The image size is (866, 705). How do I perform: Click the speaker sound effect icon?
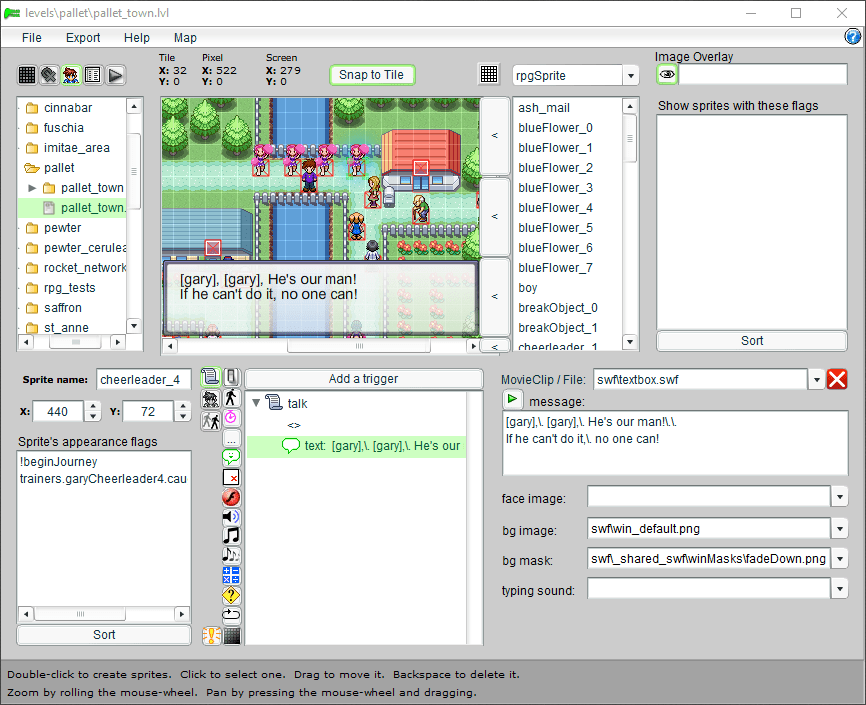pyautogui.click(x=231, y=516)
